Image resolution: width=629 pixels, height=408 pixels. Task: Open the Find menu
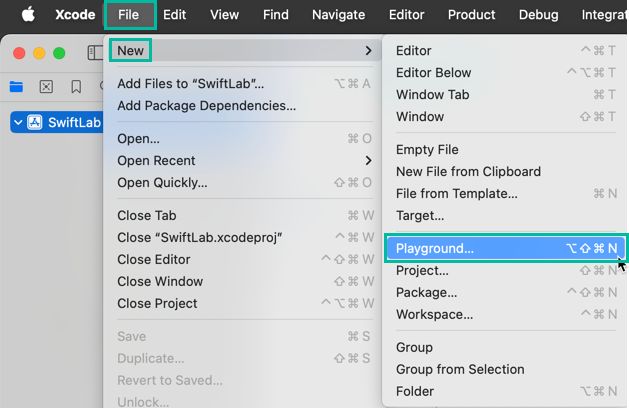pyautogui.click(x=276, y=15)
